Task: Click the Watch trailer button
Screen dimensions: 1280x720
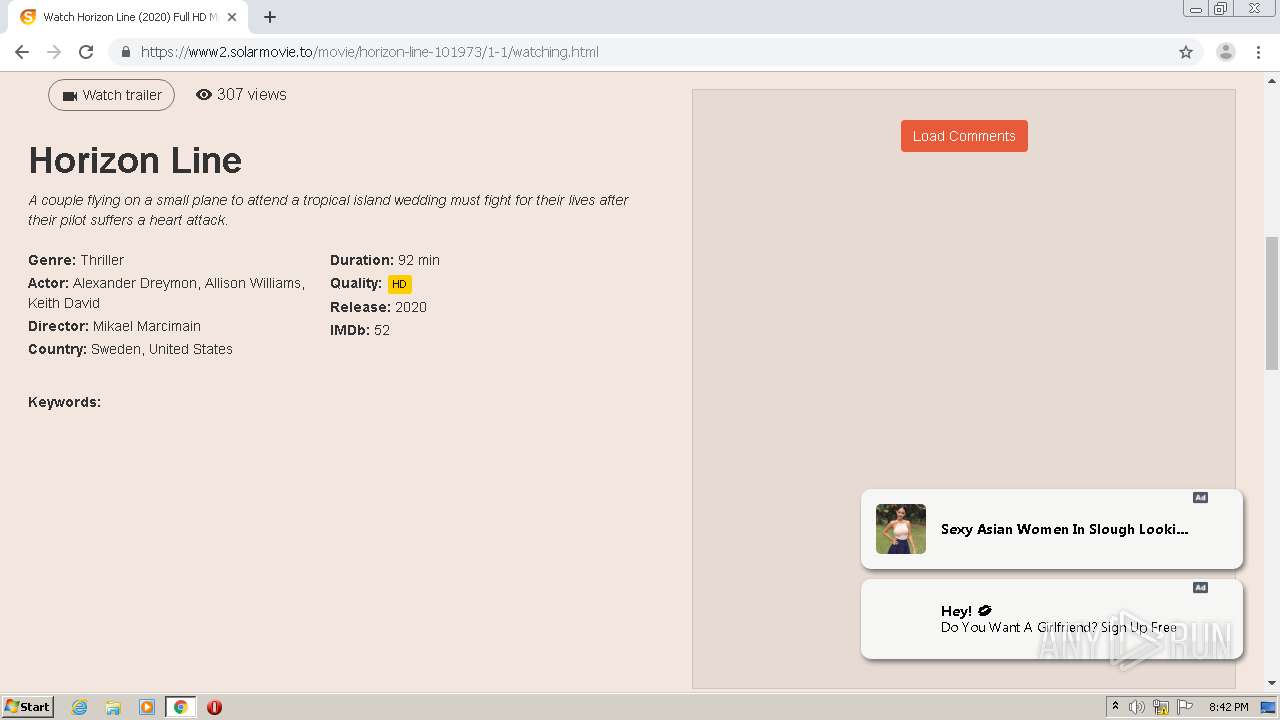Action: [111, 95]
